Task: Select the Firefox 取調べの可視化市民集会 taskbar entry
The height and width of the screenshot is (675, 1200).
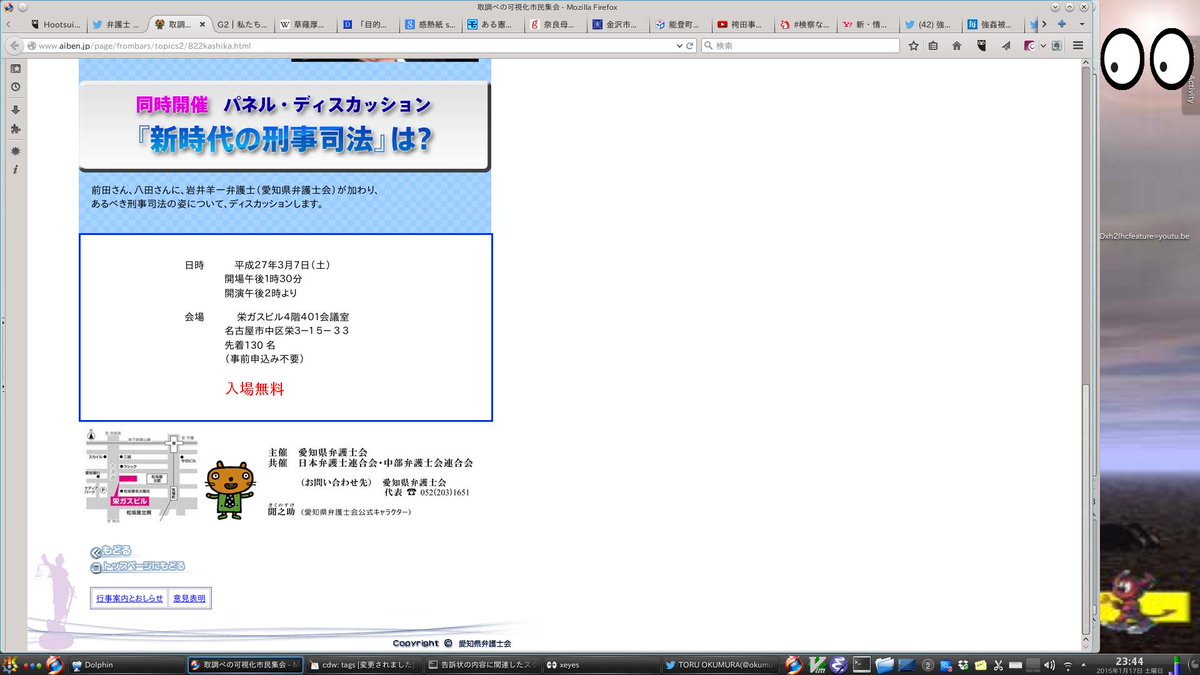Action: 245,664
